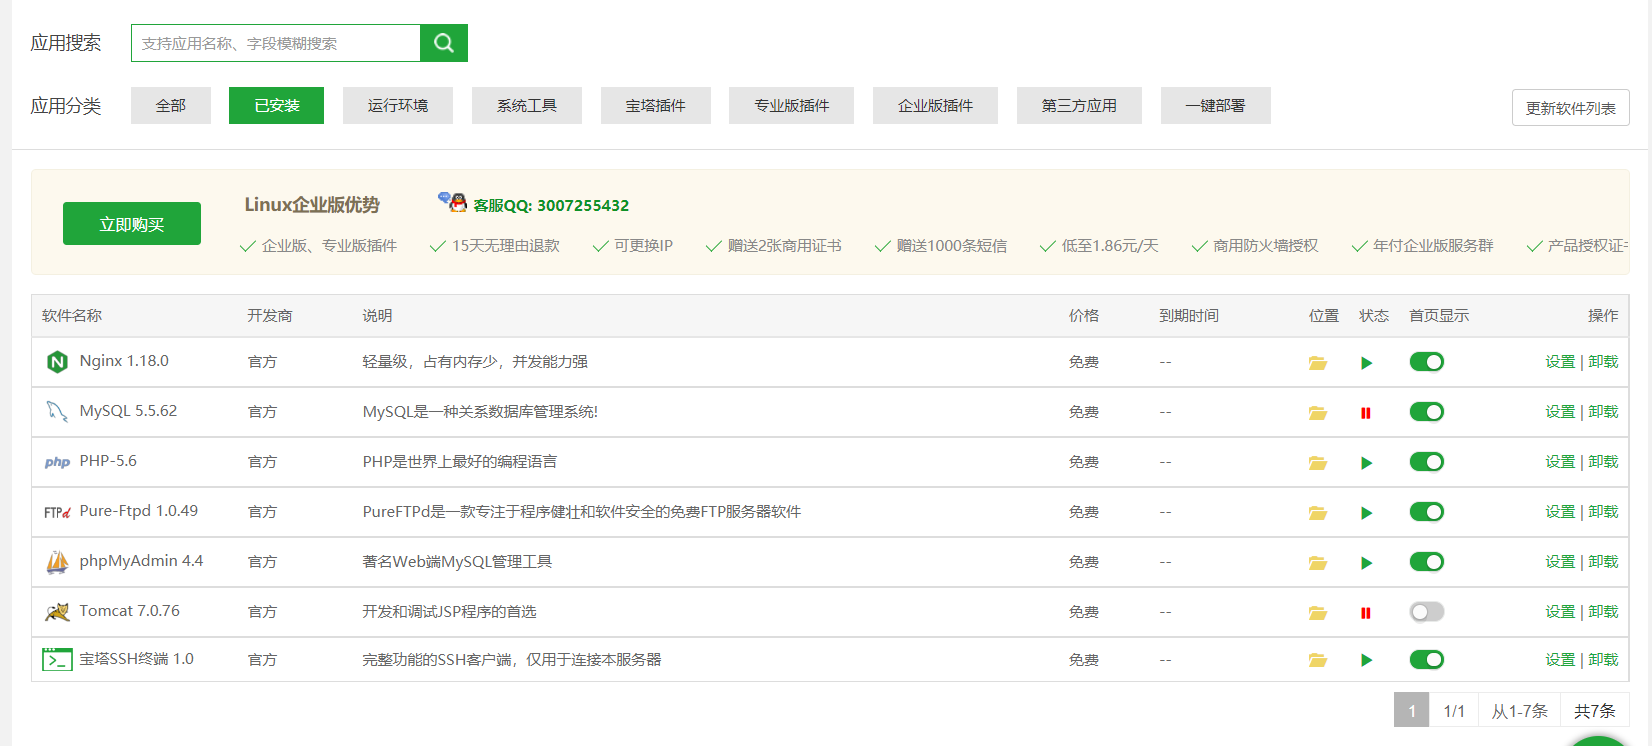Click the 宝塔SSH终端 terminal icon
The image size is (1652, 746).
pos(57,660)
